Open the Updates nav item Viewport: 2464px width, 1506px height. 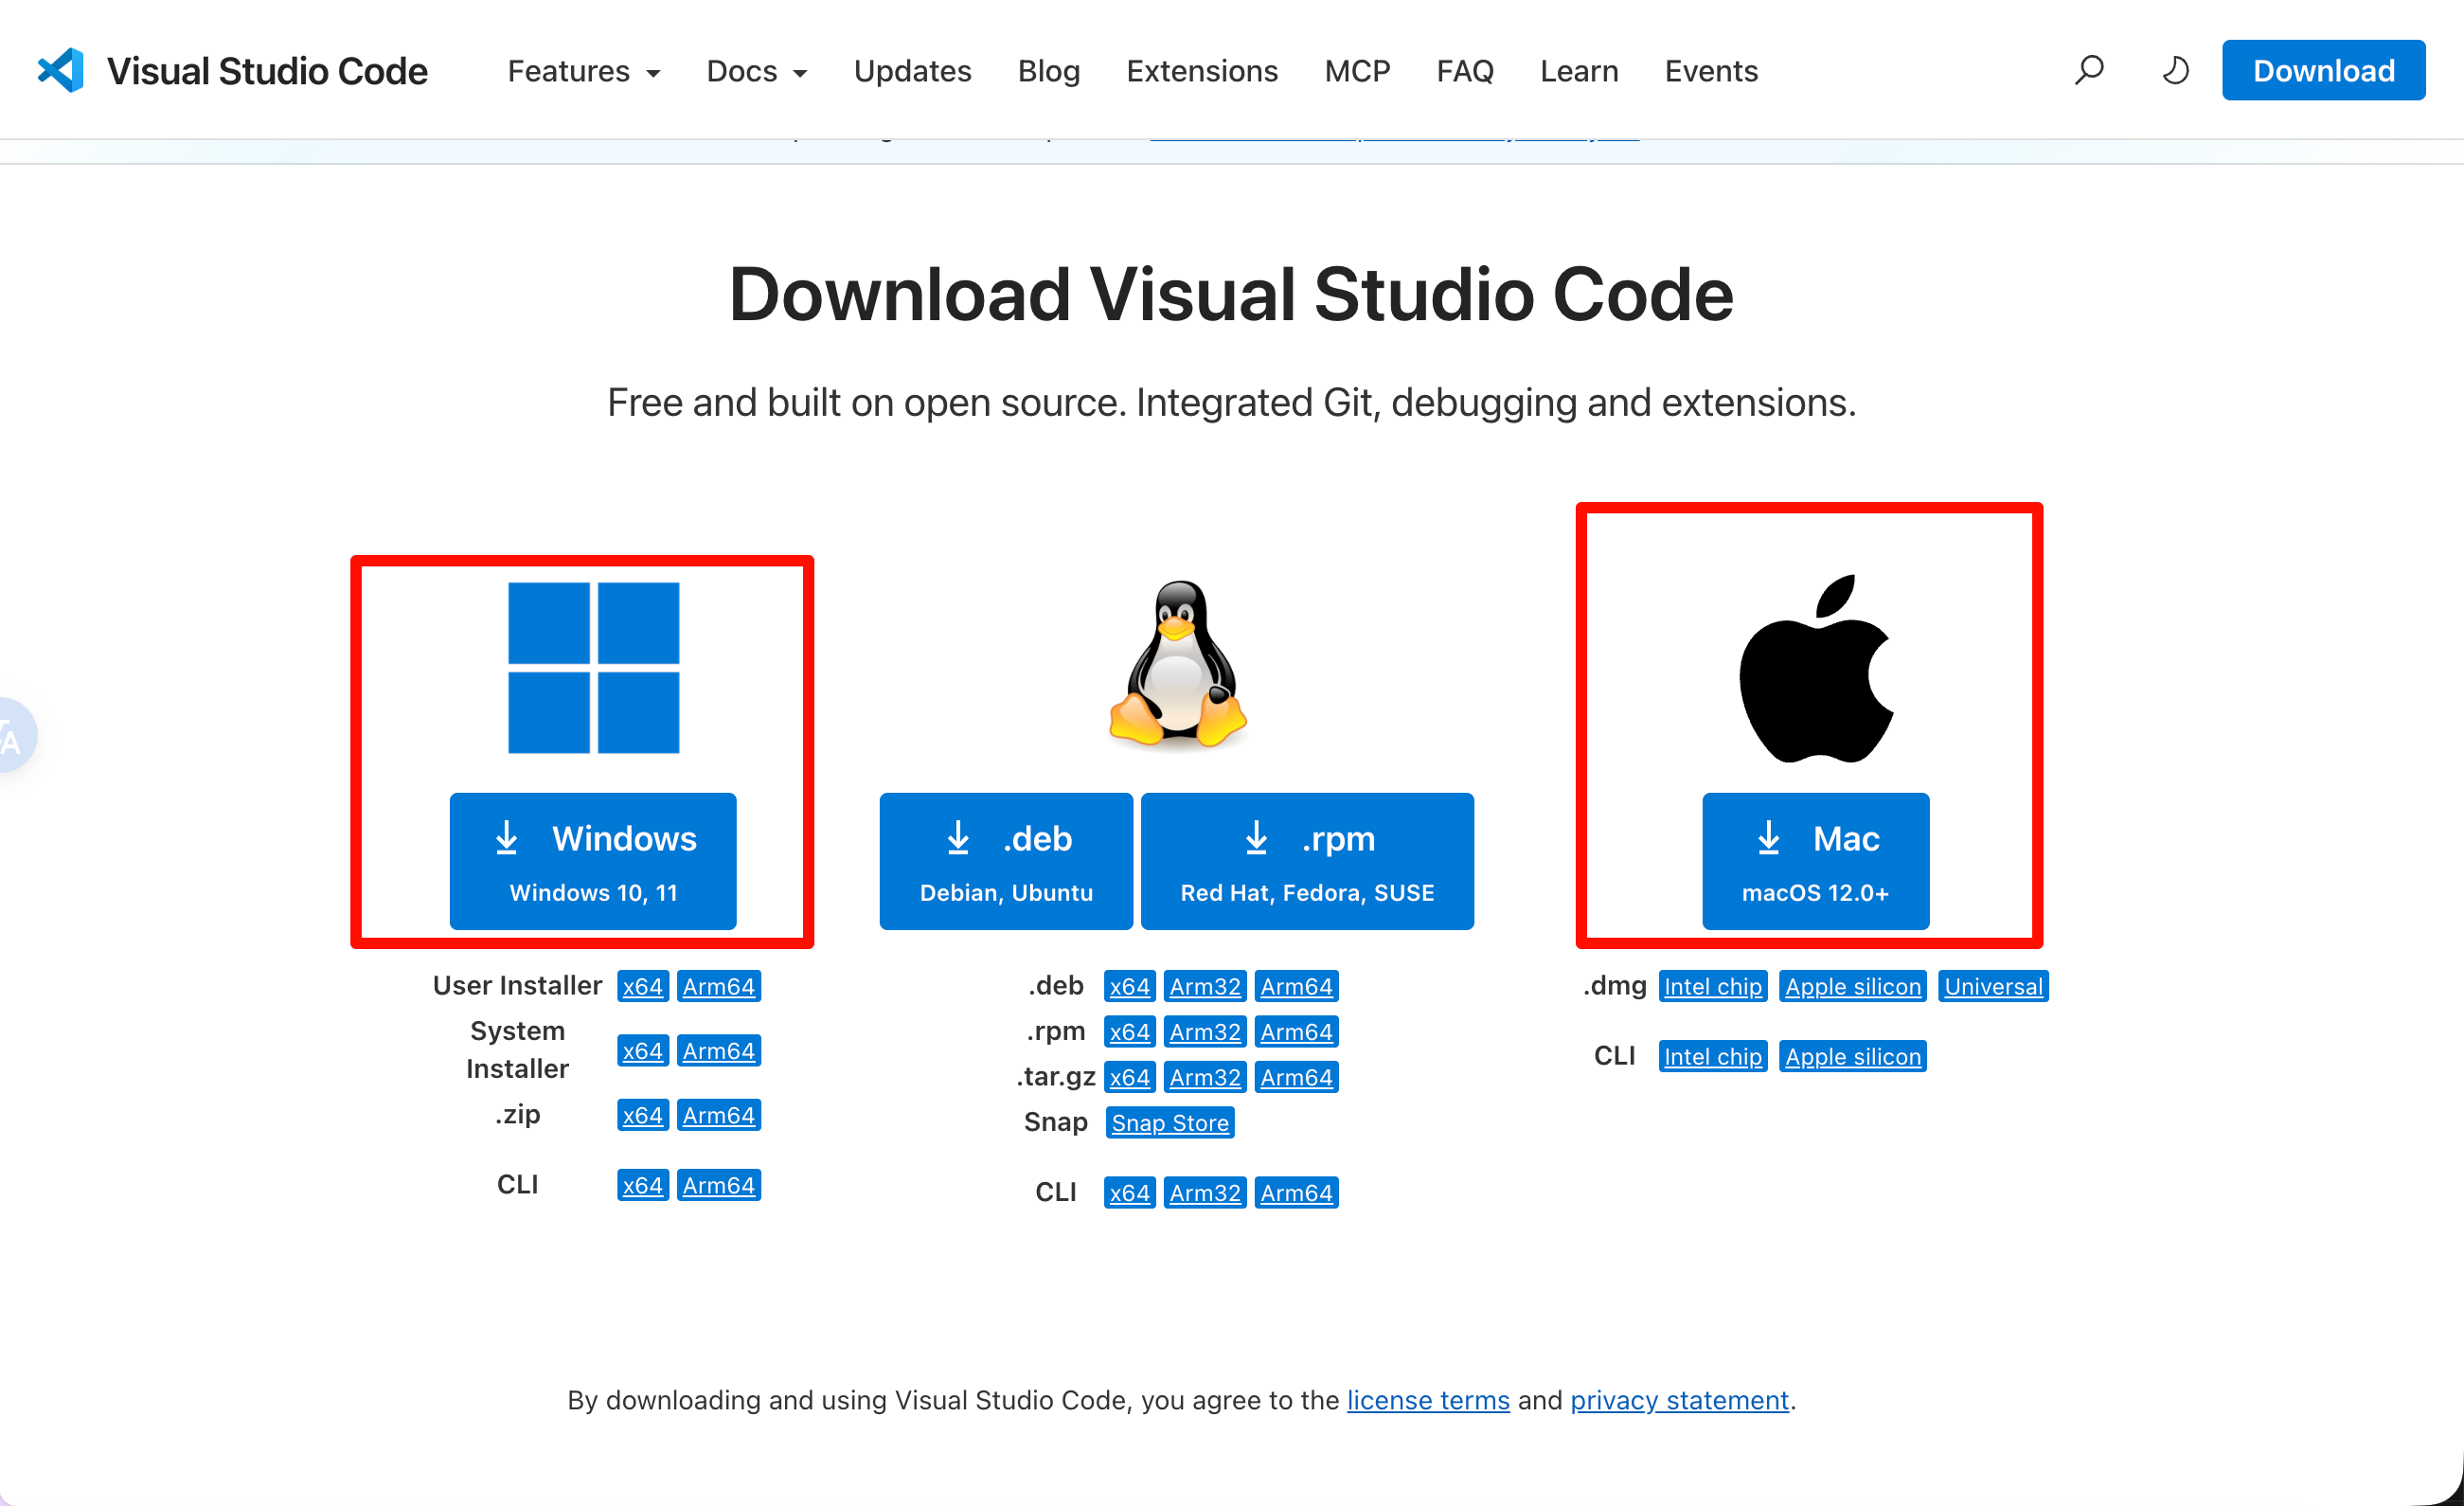click(x=912, y=71)
